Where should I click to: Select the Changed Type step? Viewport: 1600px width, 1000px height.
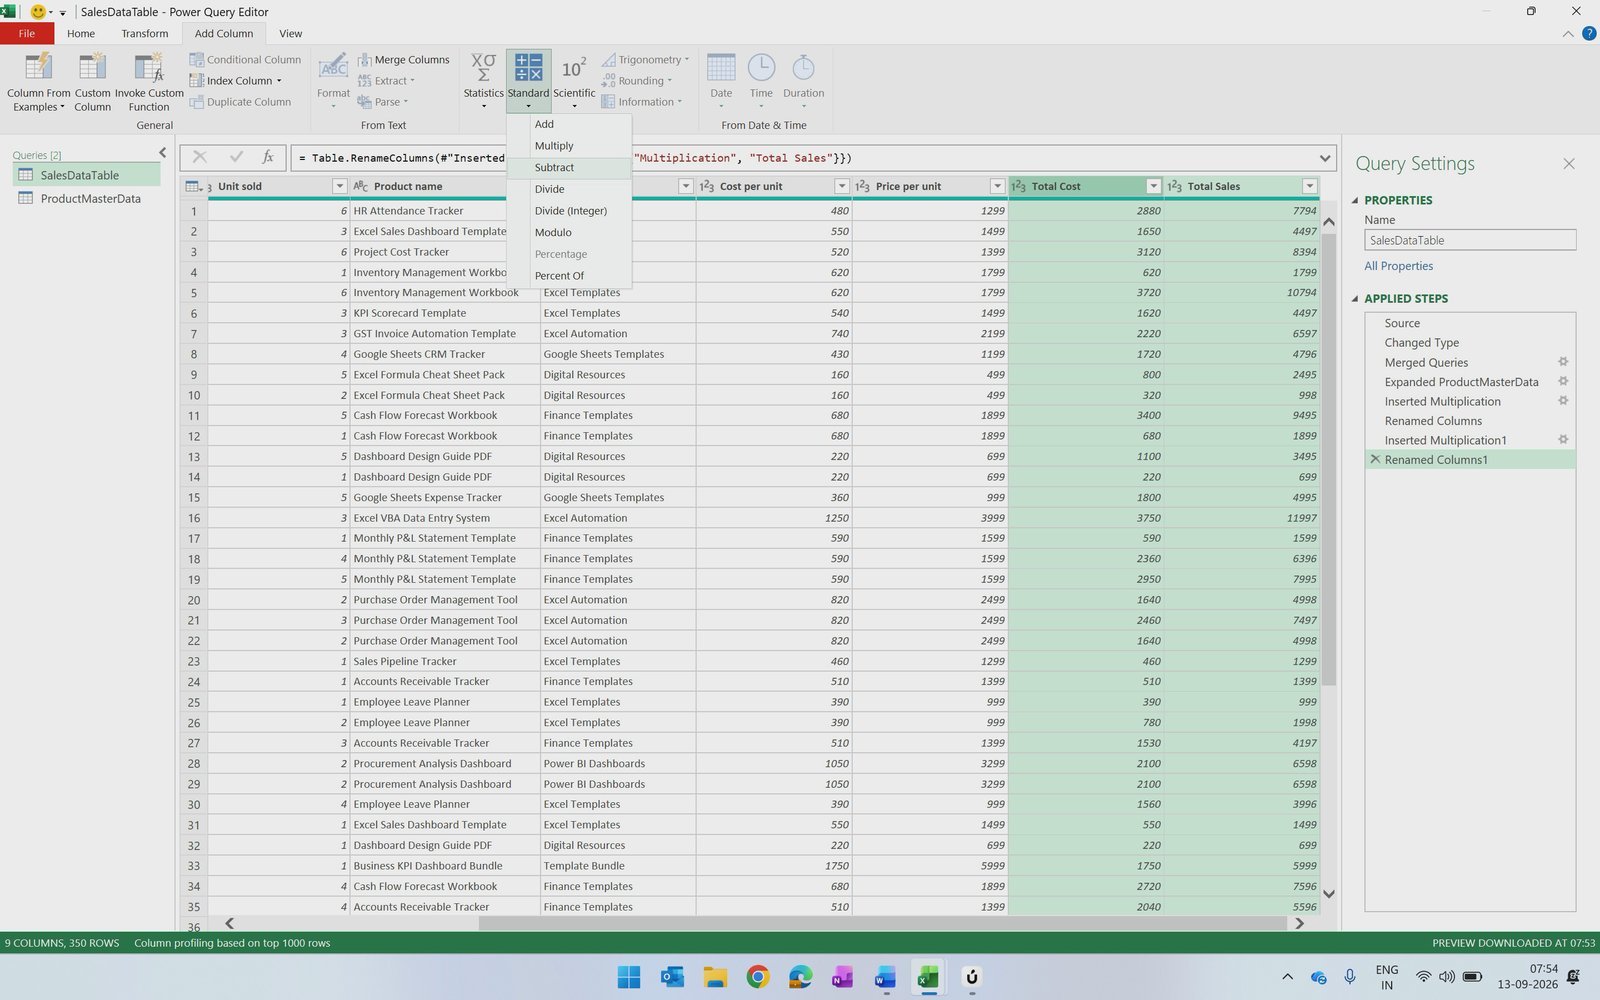point(1469,343)
